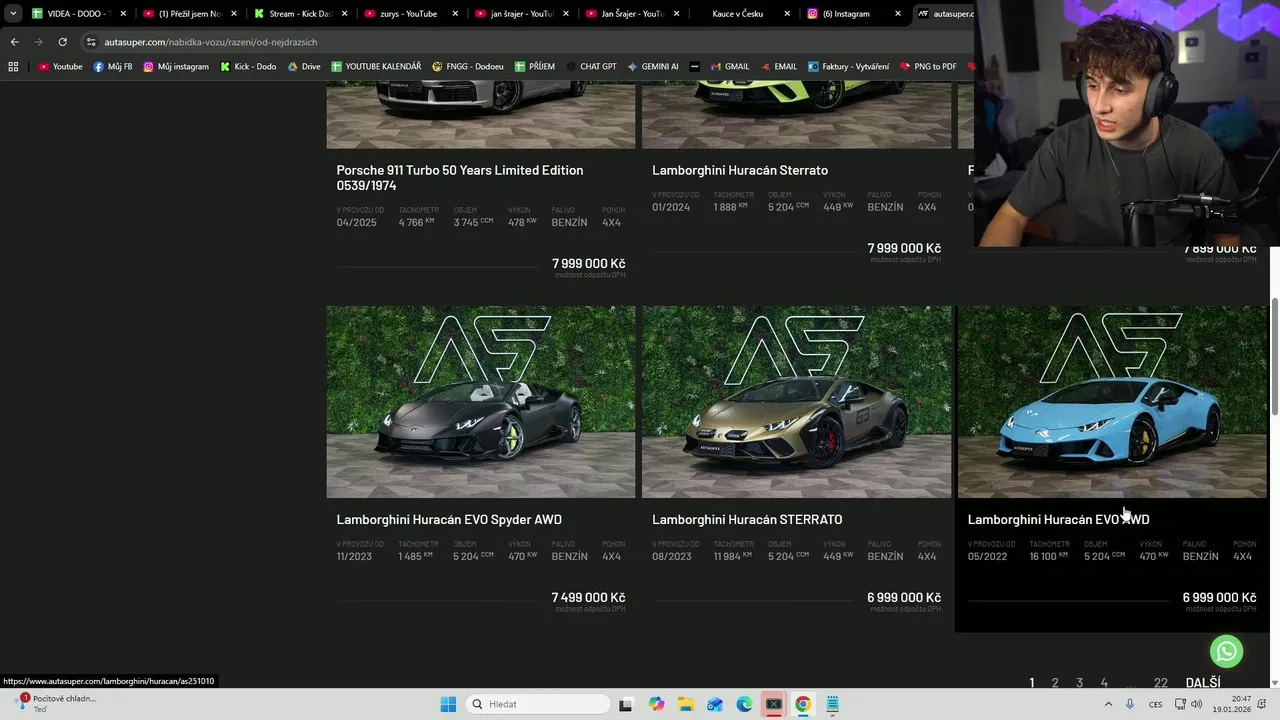
Task: Open the Počítové chladn... weather widget
Action: tap(56, 703)
